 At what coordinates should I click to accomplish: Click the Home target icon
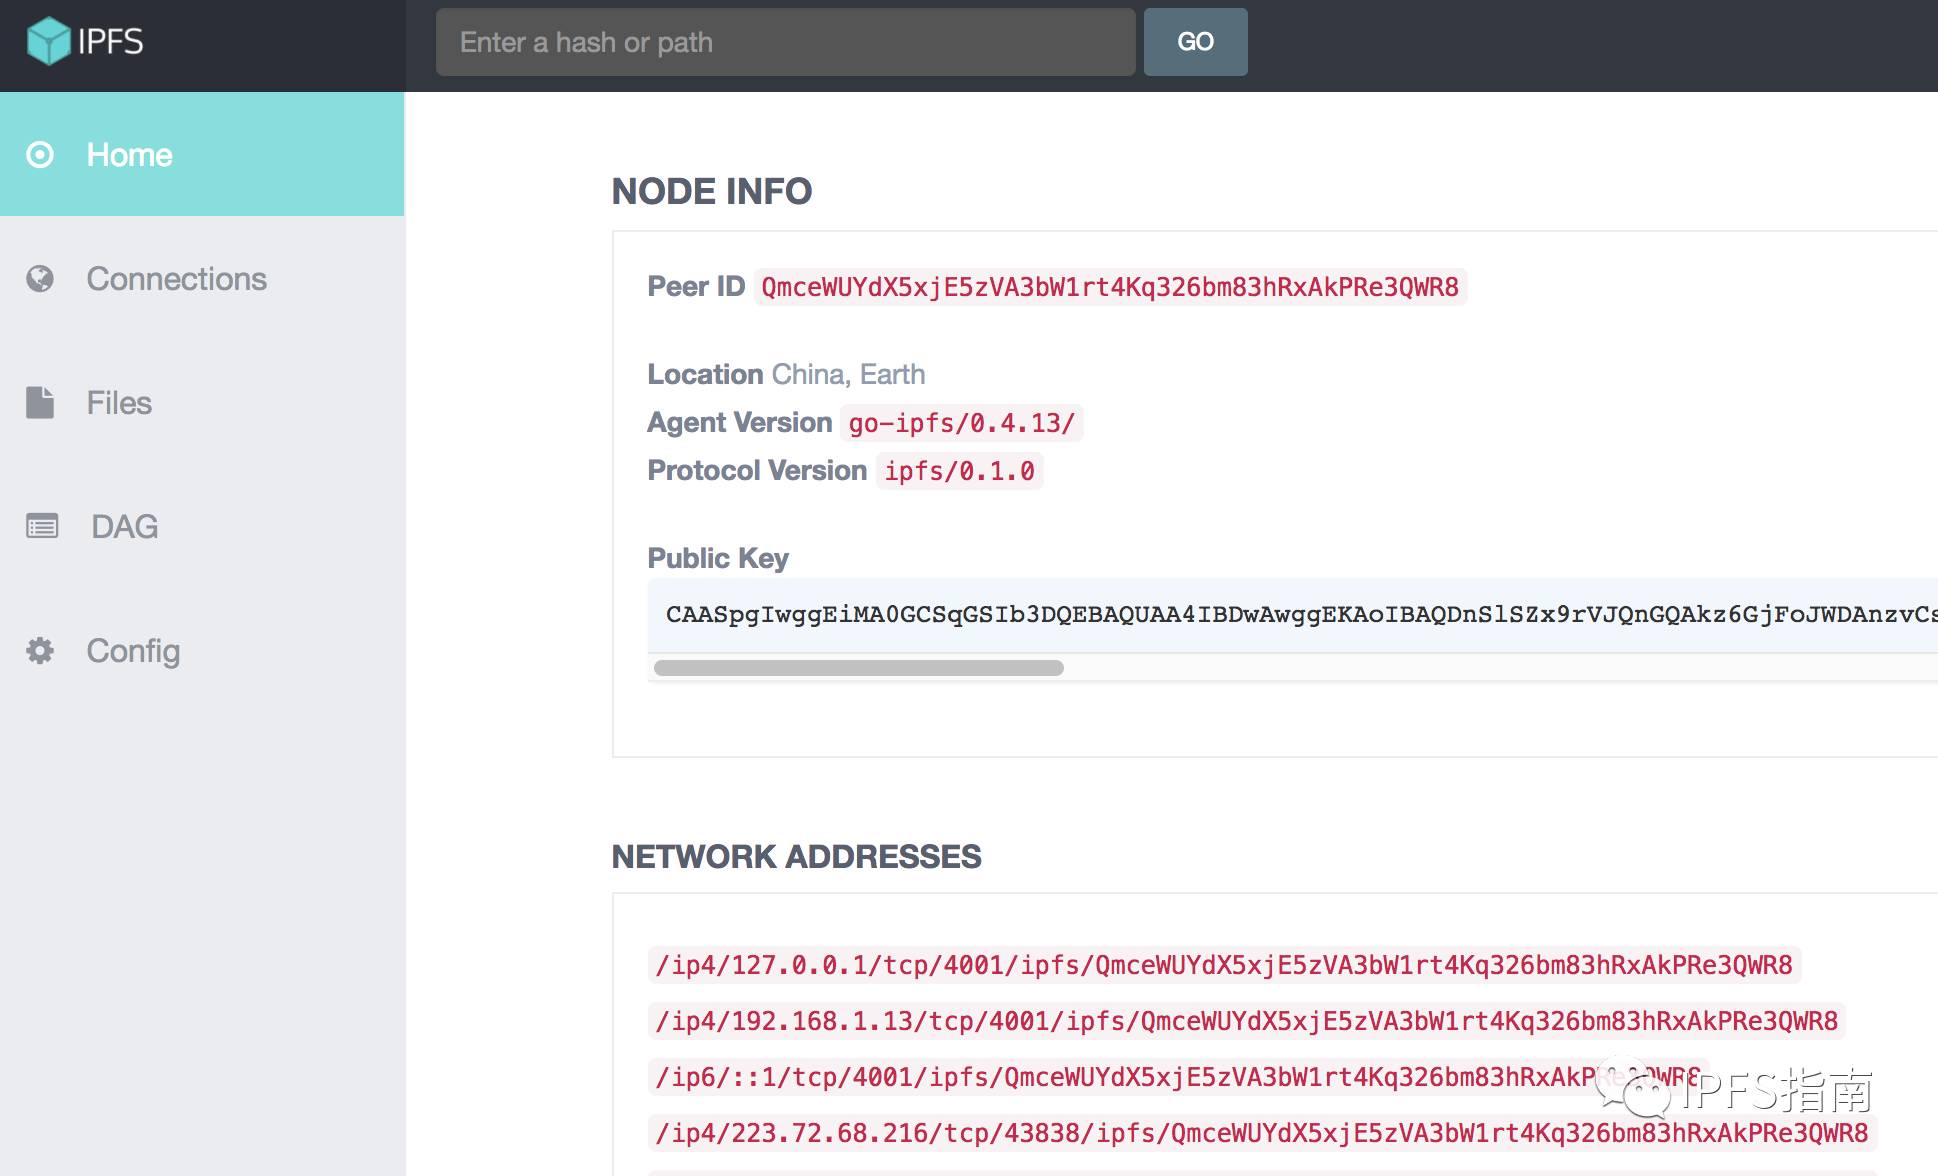(40, 155)
